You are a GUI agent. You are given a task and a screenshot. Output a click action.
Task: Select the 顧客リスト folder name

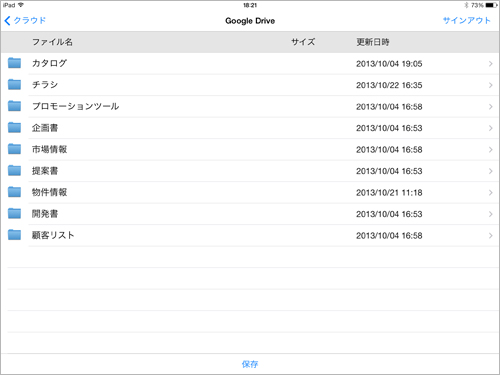(x=53, y=235)
